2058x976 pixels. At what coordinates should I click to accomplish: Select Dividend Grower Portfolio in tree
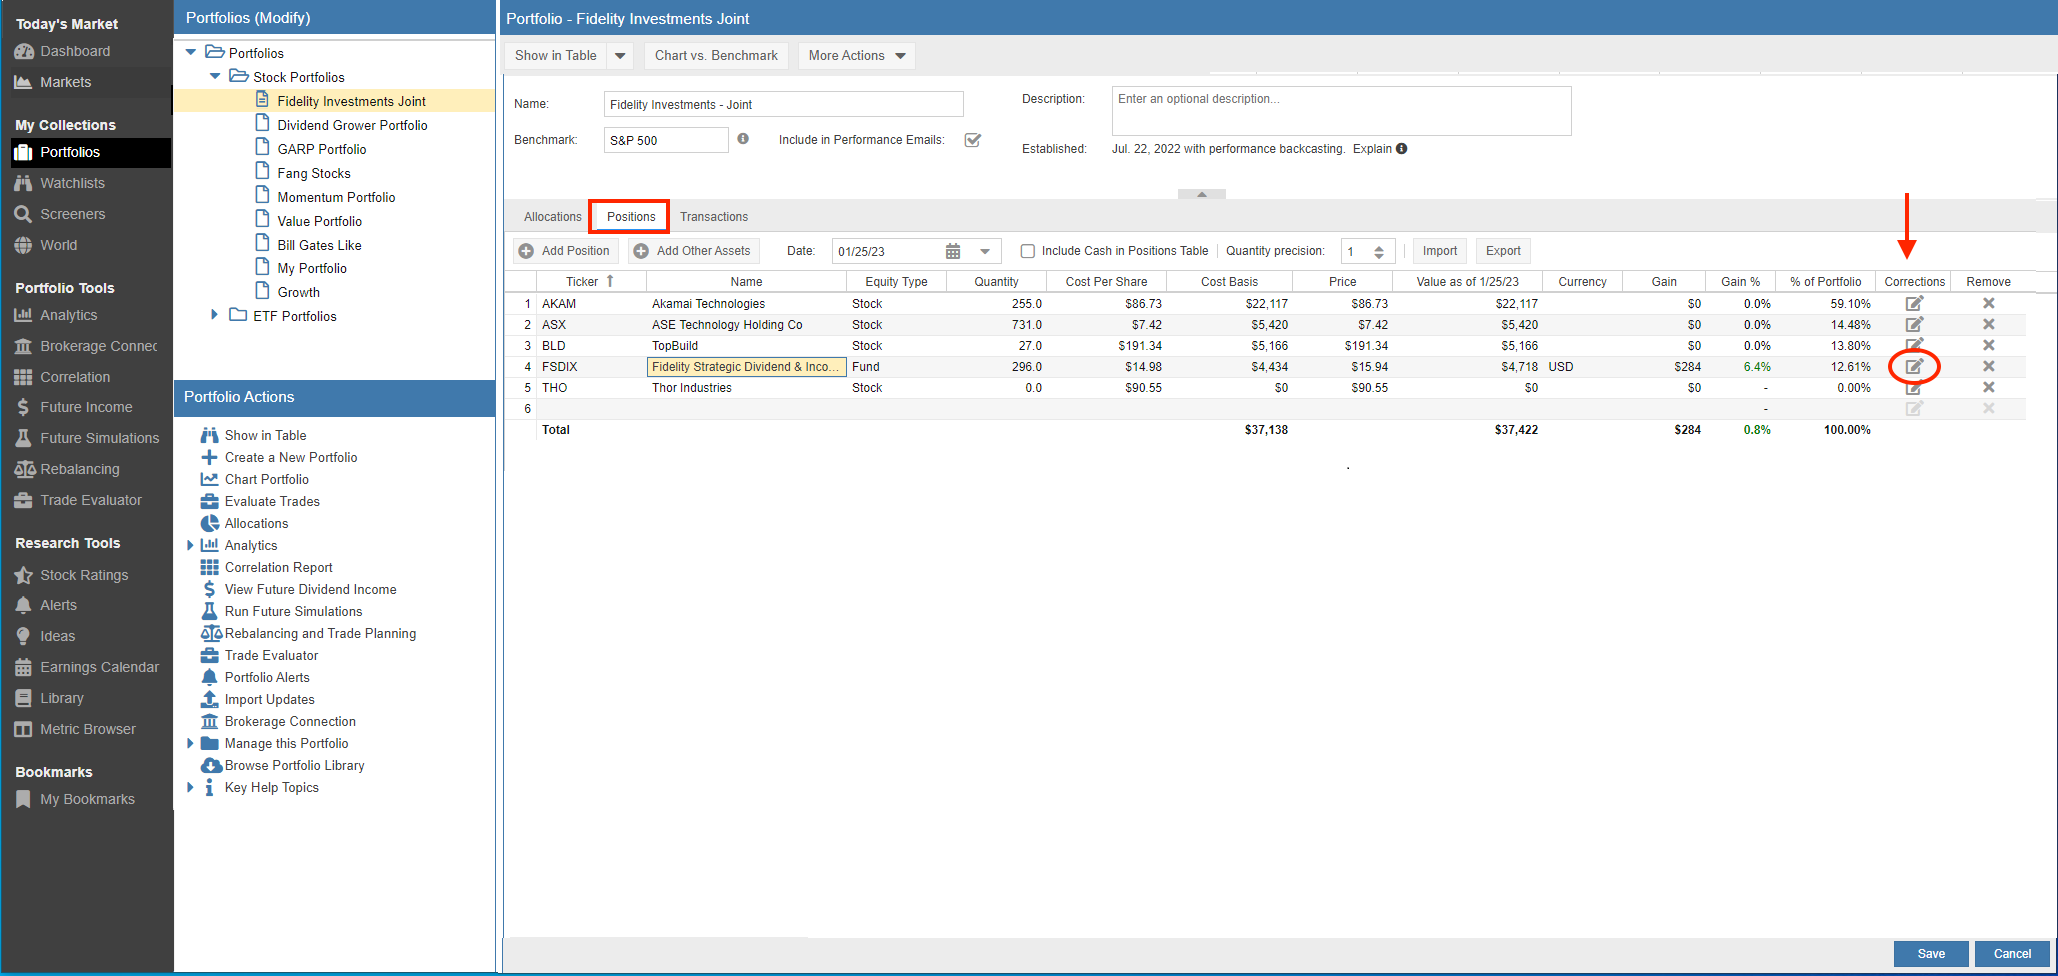tap(352, 125)
